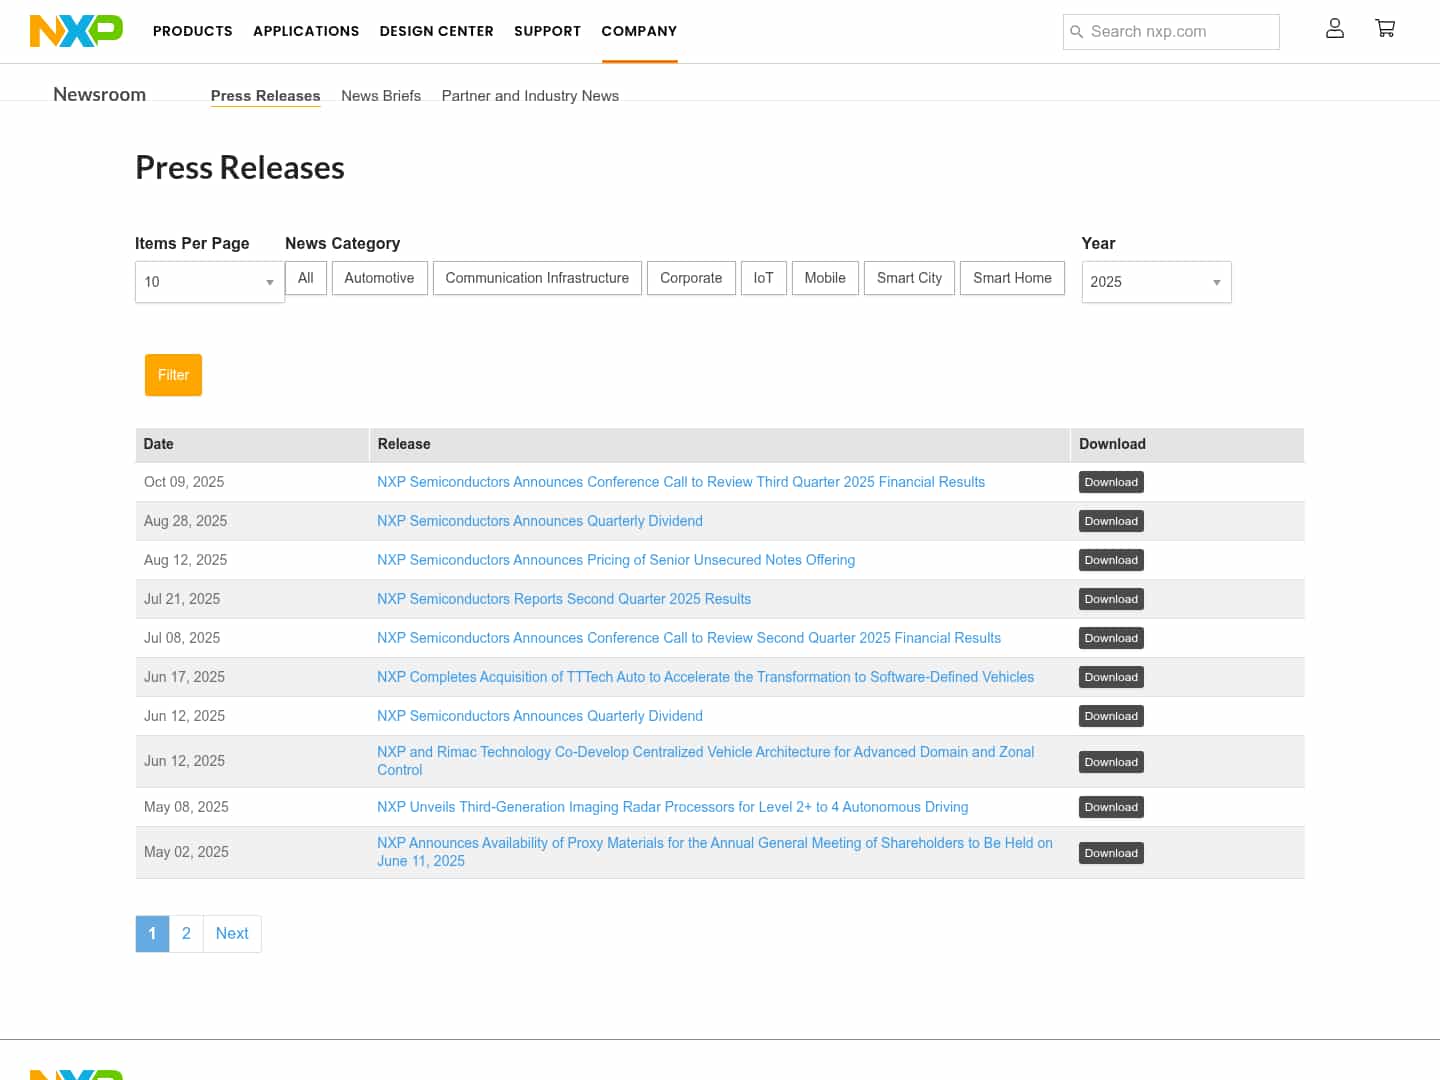Expand the Items Per Page dropdown
Image resolution: width=1440 pixels, height=1080 pixels.
click(209, 282)
